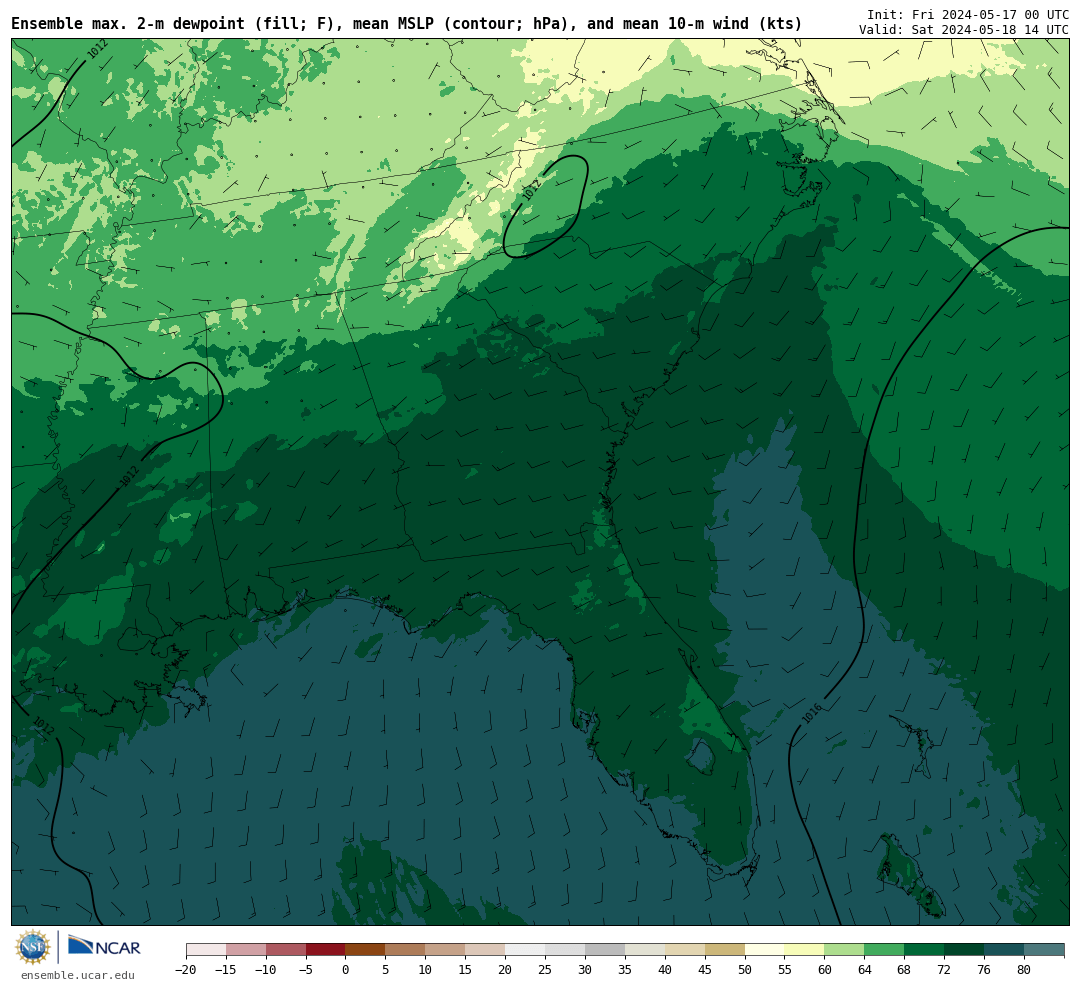The image size is (1080, 988).
Task: Click the light yellow swatch between 55 and 60
Action: pos(804,950)
